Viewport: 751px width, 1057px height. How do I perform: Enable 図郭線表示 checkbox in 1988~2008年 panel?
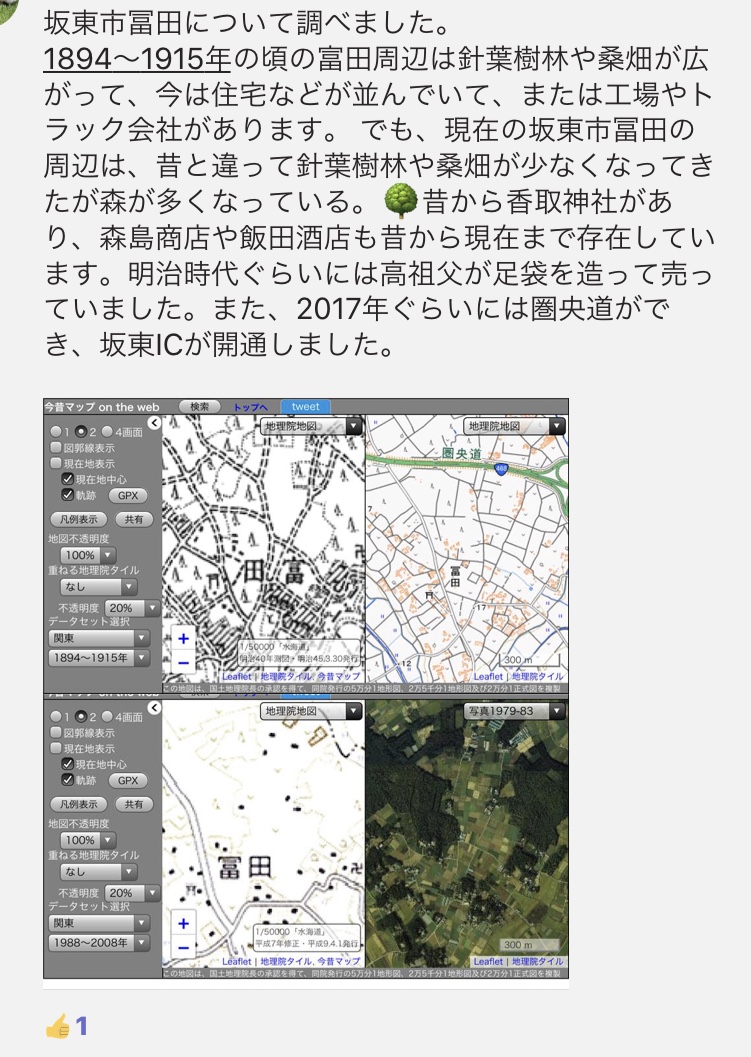[x=57, y=732]
